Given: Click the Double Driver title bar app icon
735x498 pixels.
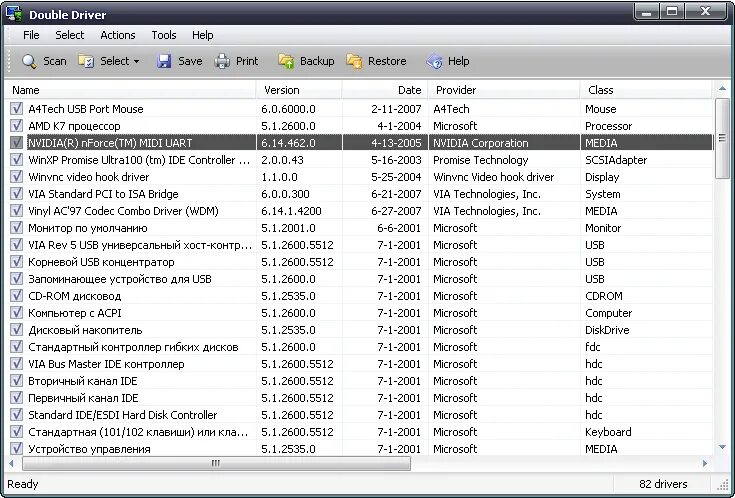Looking at the screenshot, I should point(14,14).
